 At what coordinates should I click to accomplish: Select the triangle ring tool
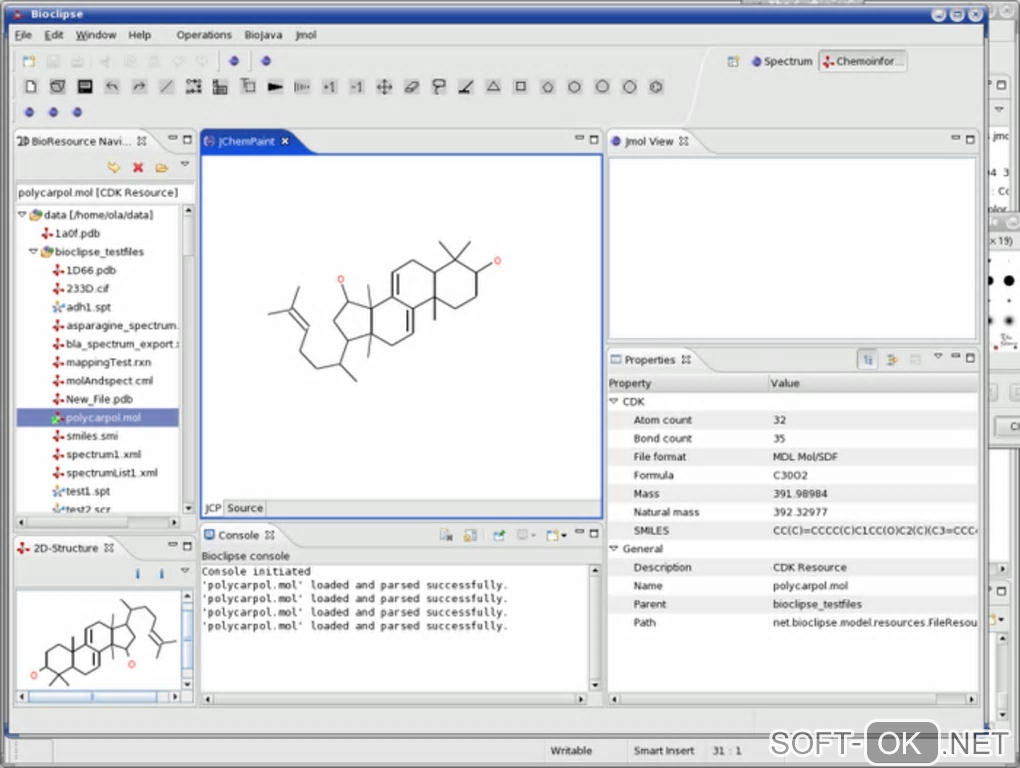point(493,86)
